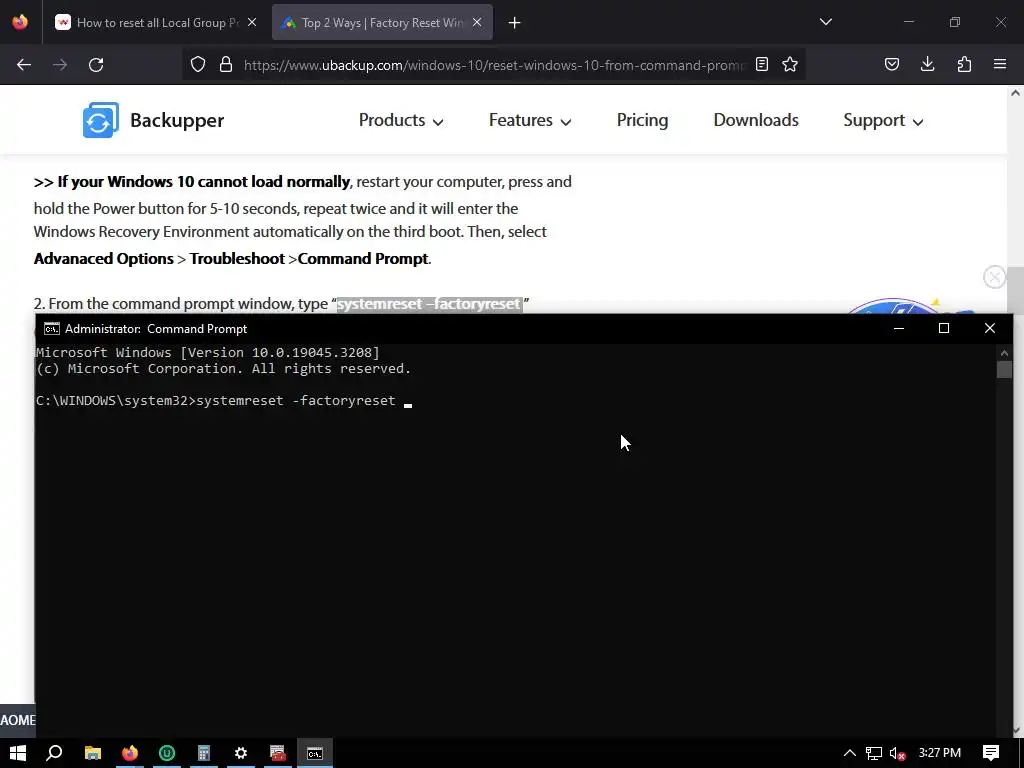Open the Pricing page link
Image resolution: width=1024 pixels, height=768 pixels.
[x=642, y=120]
